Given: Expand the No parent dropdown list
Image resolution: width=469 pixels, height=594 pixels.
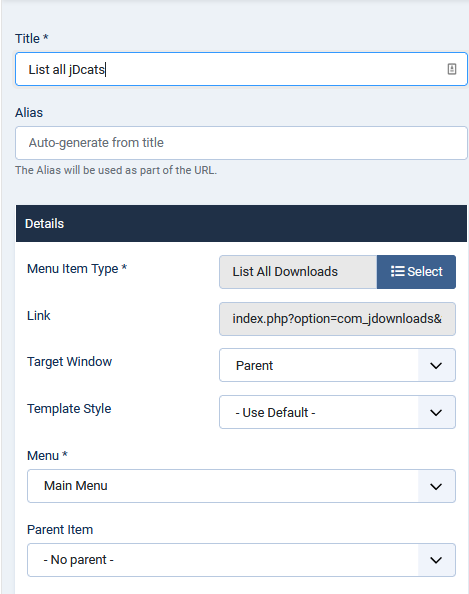Looking at the screenshot, I should click(241, 560).
